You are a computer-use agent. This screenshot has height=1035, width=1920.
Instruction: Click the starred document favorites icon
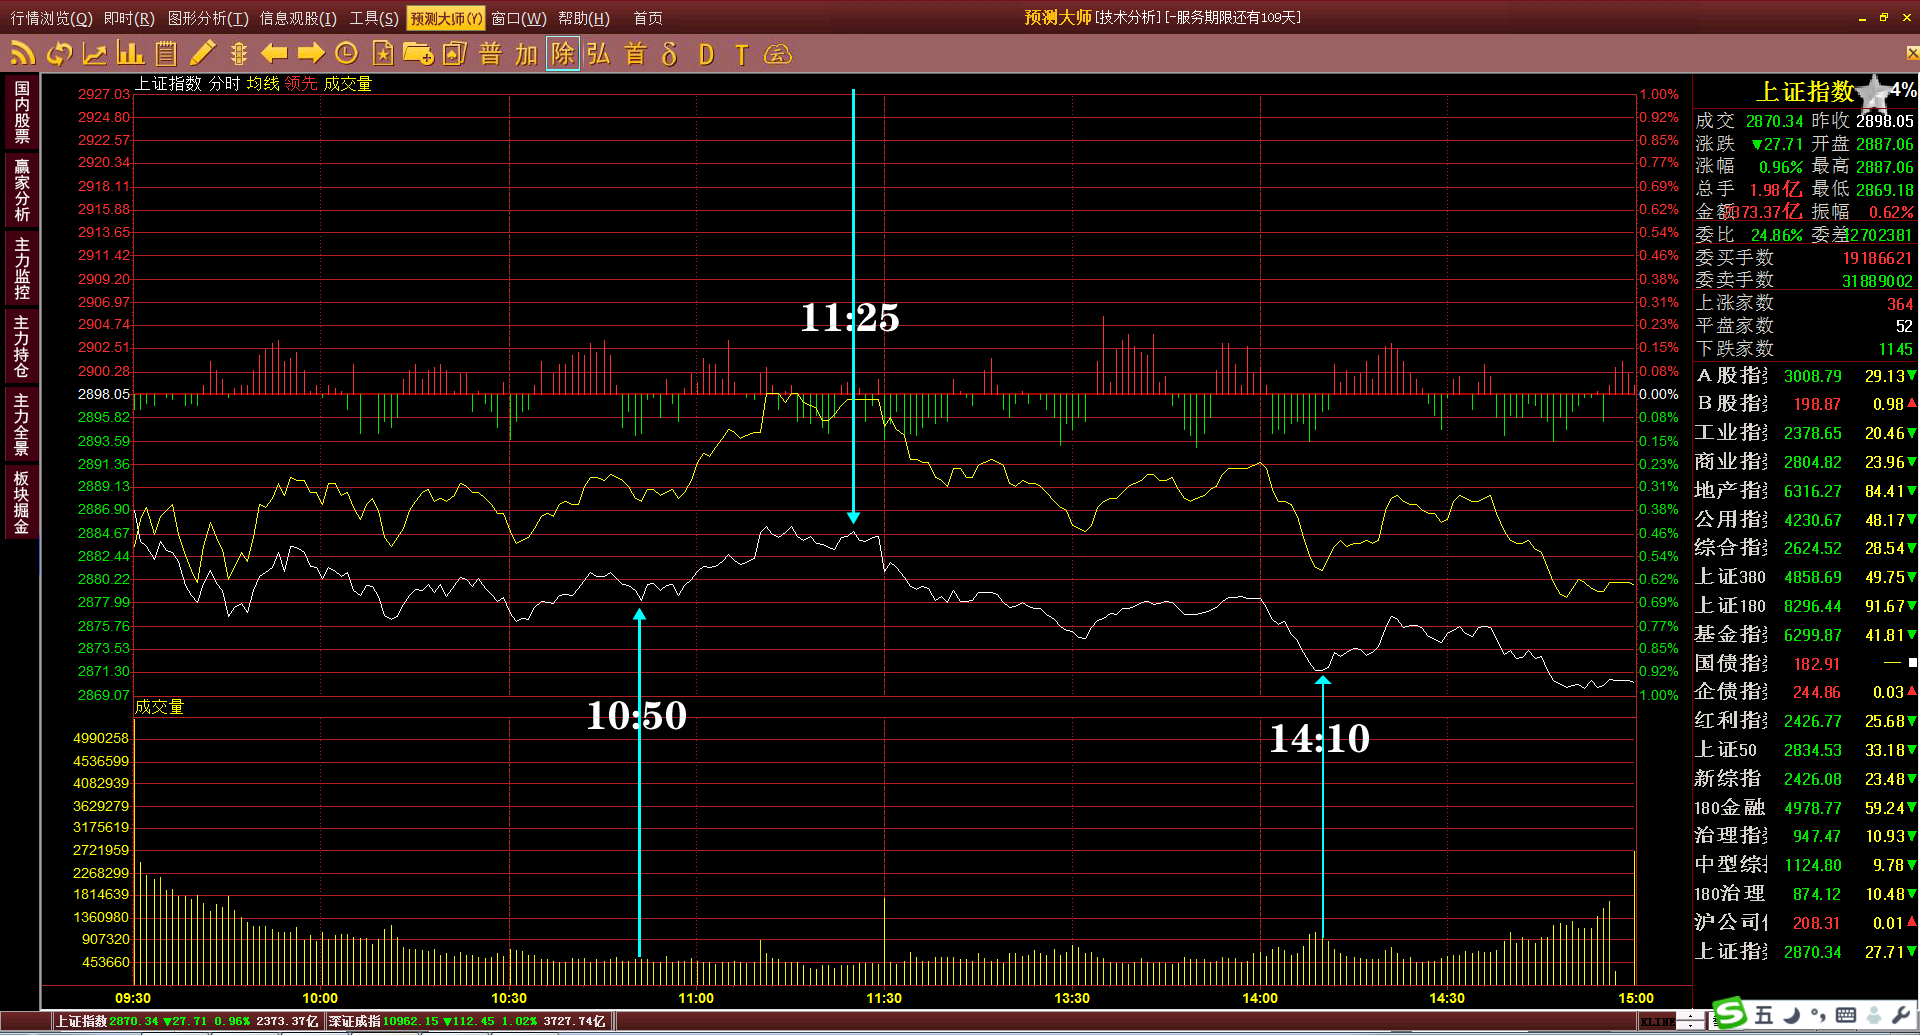[x=382, y=53]
